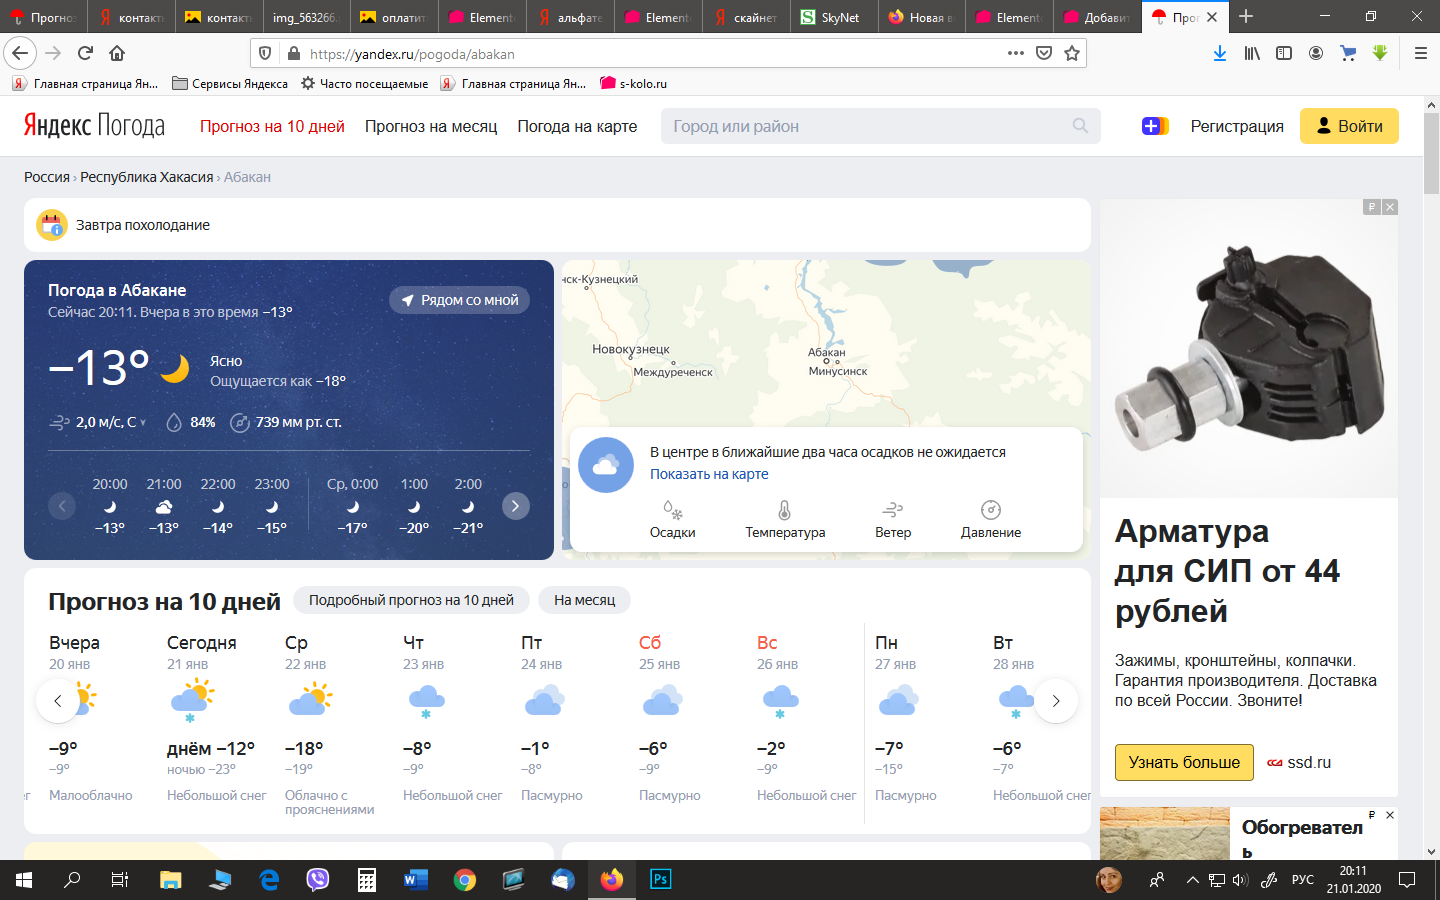Viewport: 1440px width, 900px height.
Task: Click the На месяц button
Action: click(585, 600)
